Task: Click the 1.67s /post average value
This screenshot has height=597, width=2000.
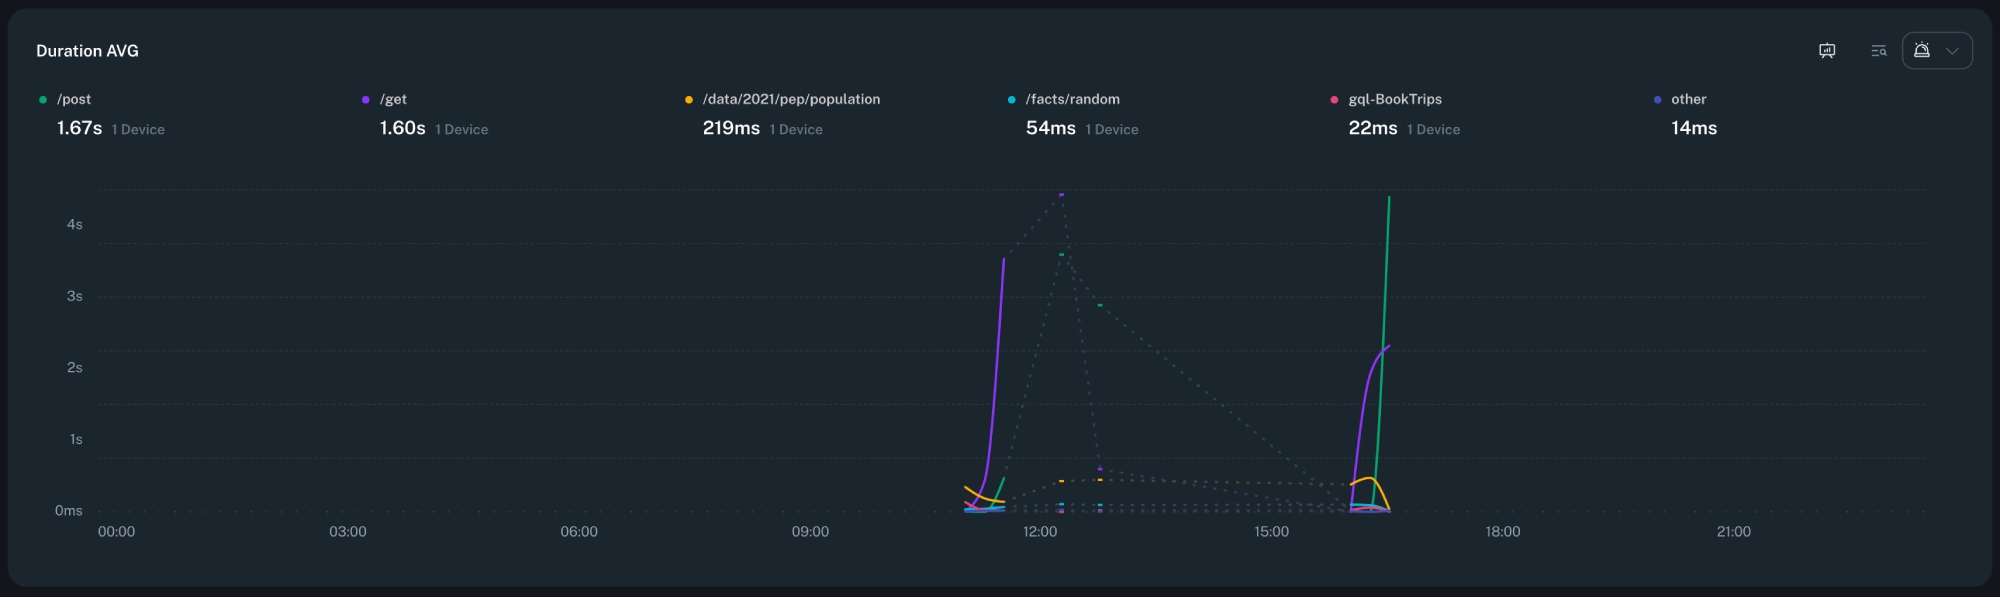Action: tap(79, 128)
